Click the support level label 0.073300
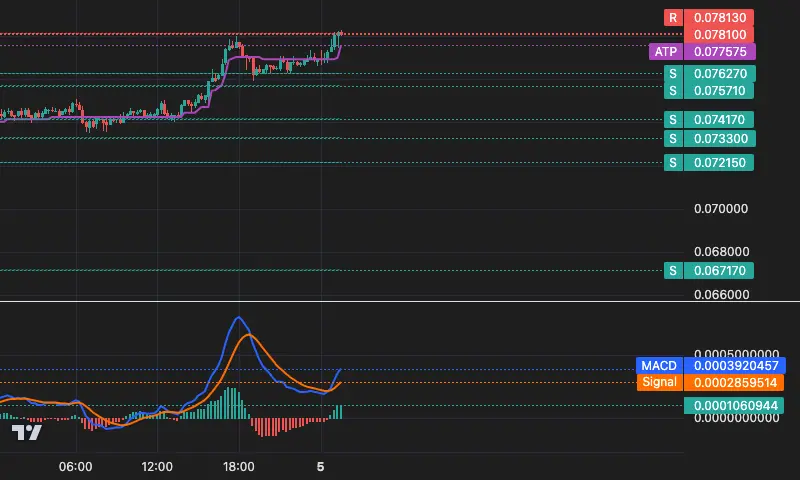Image resolution: width=800 pixels, height=480 pixels. point(709,139)
